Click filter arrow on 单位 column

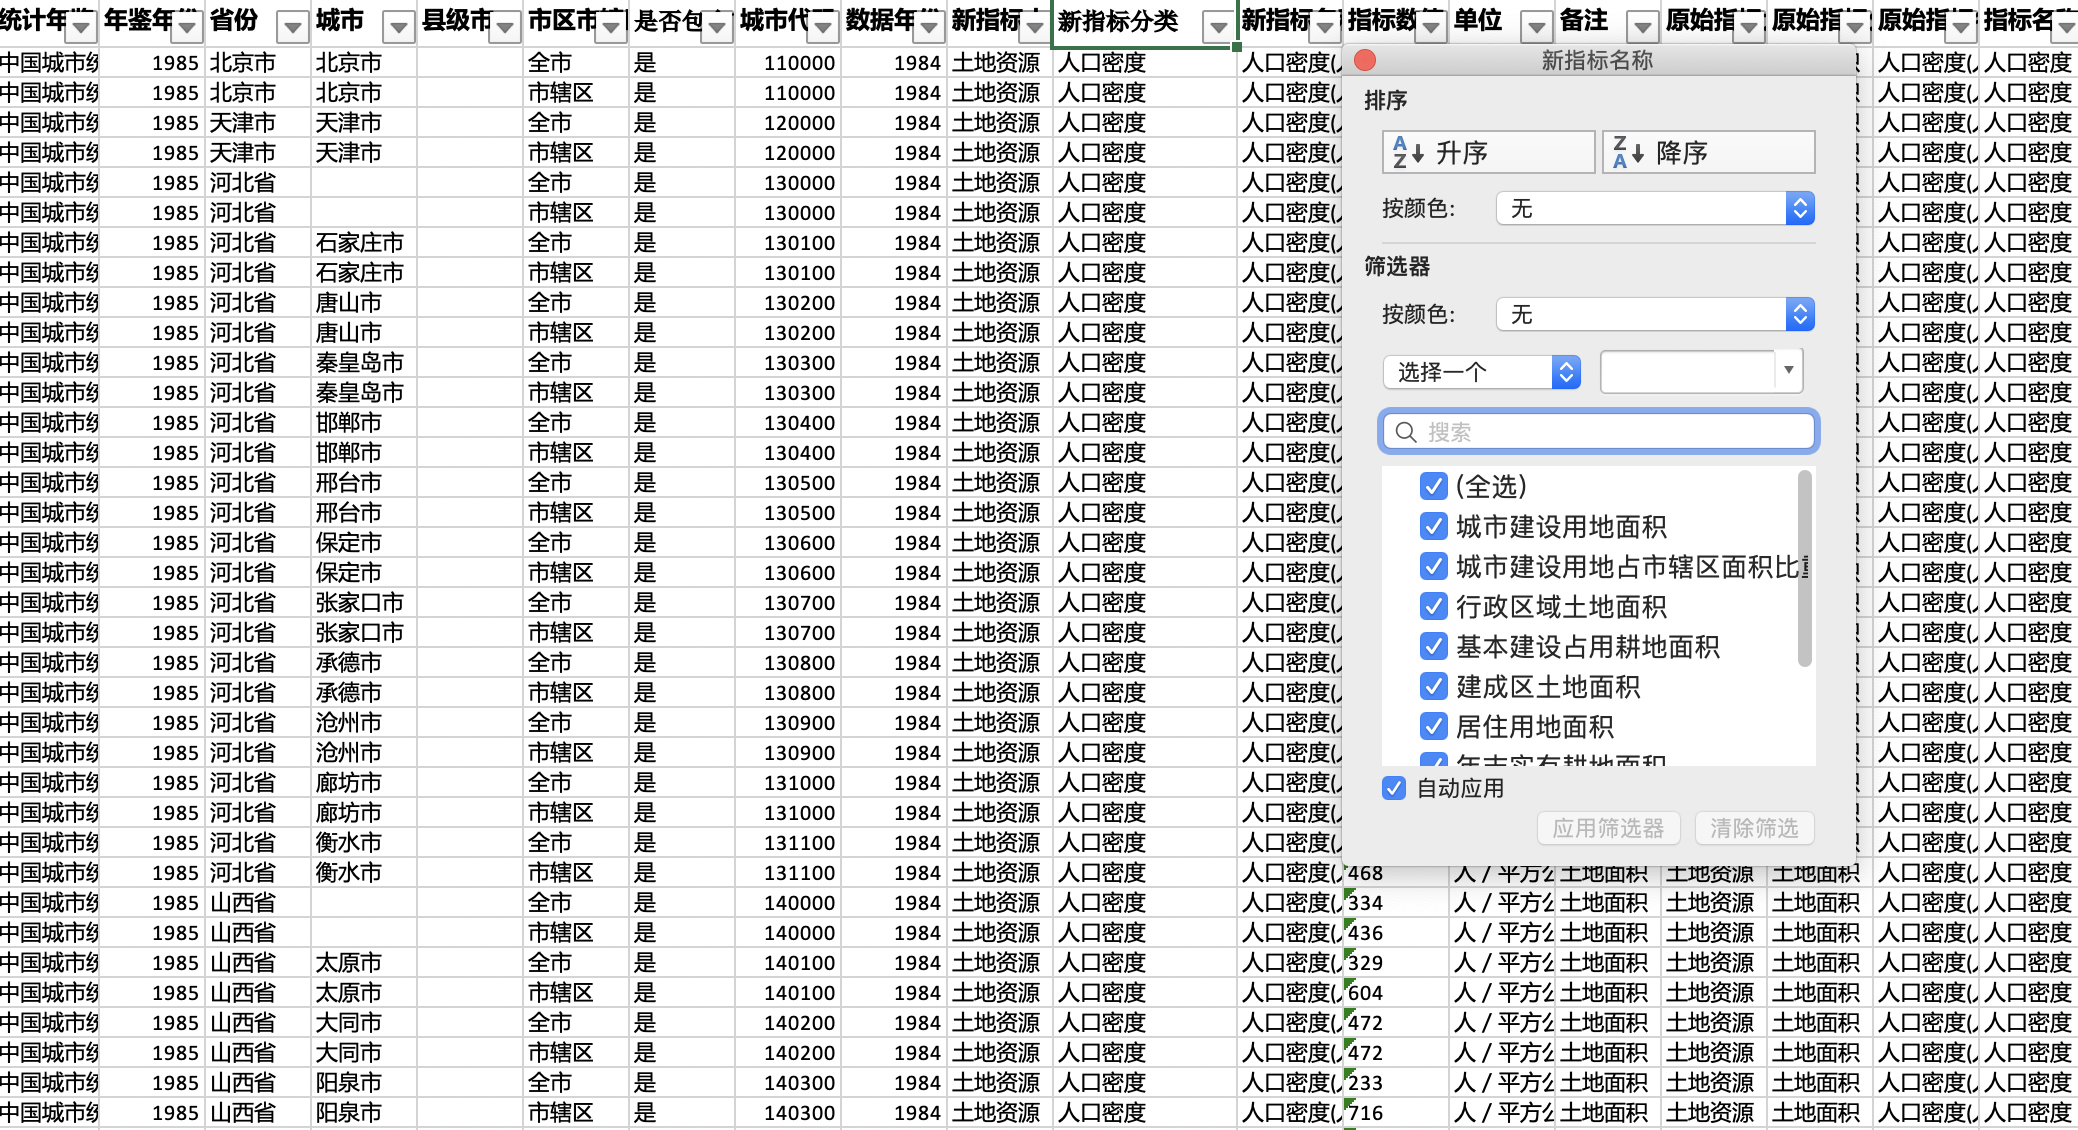tap(1537, 27)
